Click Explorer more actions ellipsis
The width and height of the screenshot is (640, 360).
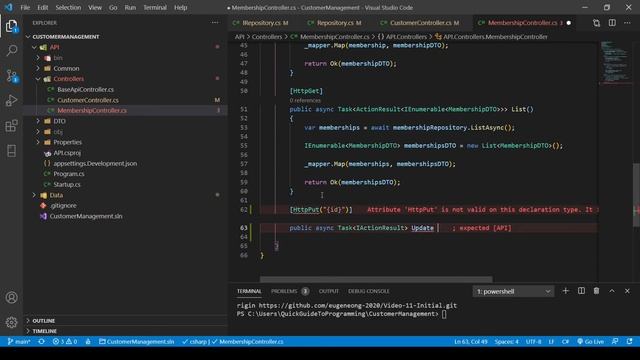click(215, 23)
